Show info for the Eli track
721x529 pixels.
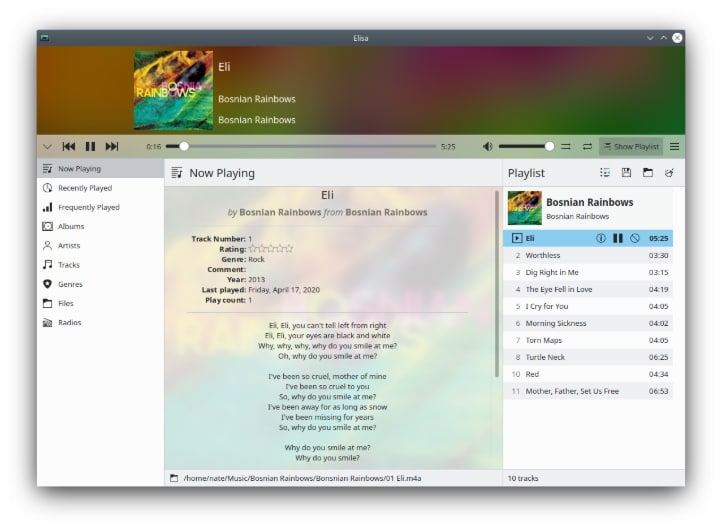(601, 238)
